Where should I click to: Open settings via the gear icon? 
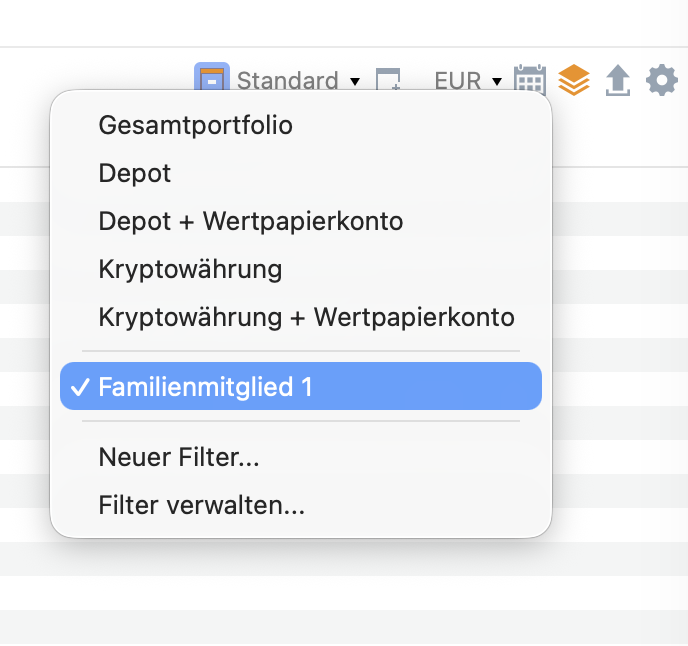coord(662,80)
